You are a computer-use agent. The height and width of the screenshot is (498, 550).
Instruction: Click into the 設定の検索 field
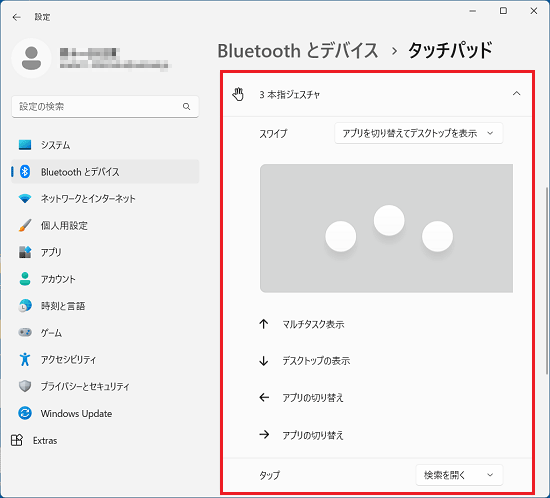pyautogui.click(x=105, y=106)
